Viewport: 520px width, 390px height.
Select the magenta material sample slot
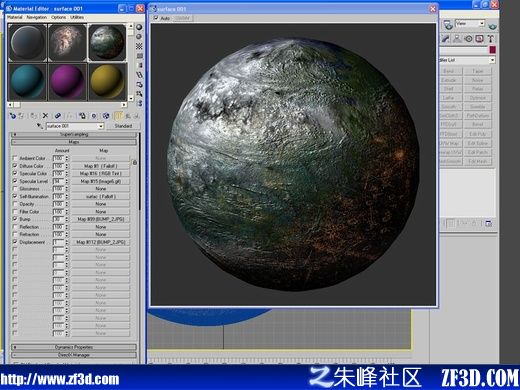tap(67, 82)
